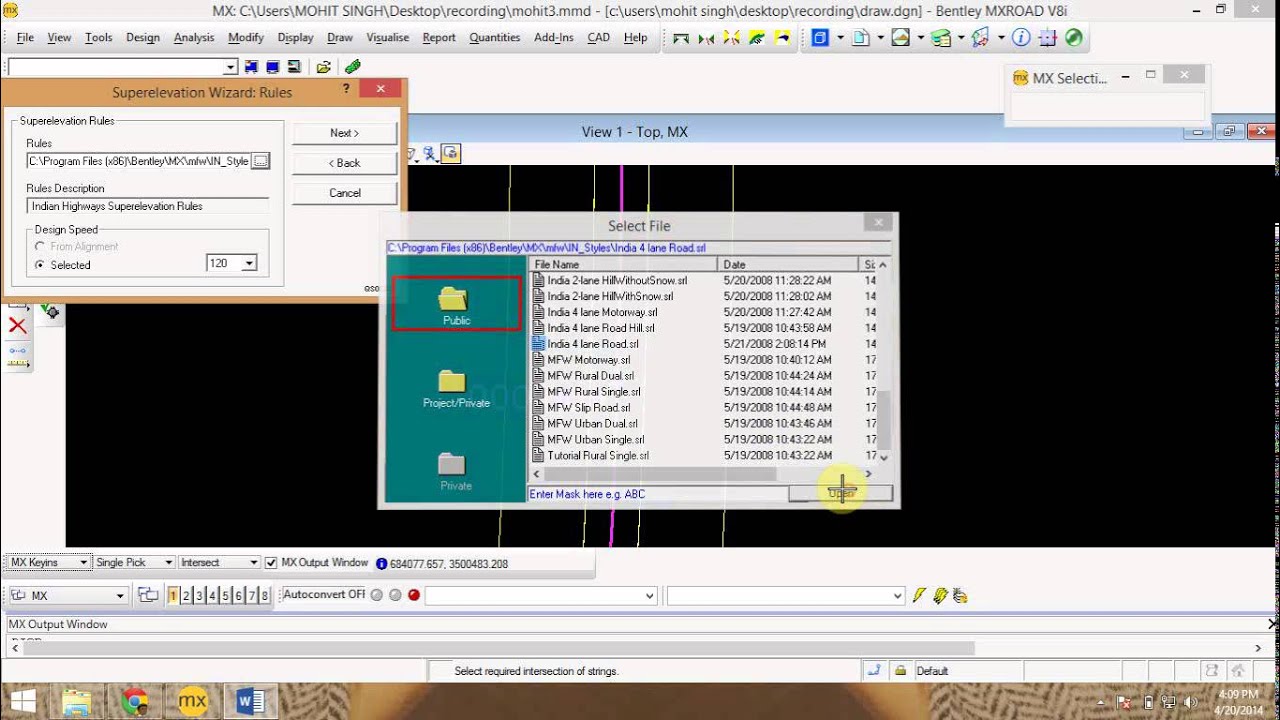This screenshot has height=720, width=1280.
Task: Open the Design menu
Action: point(142,38)
